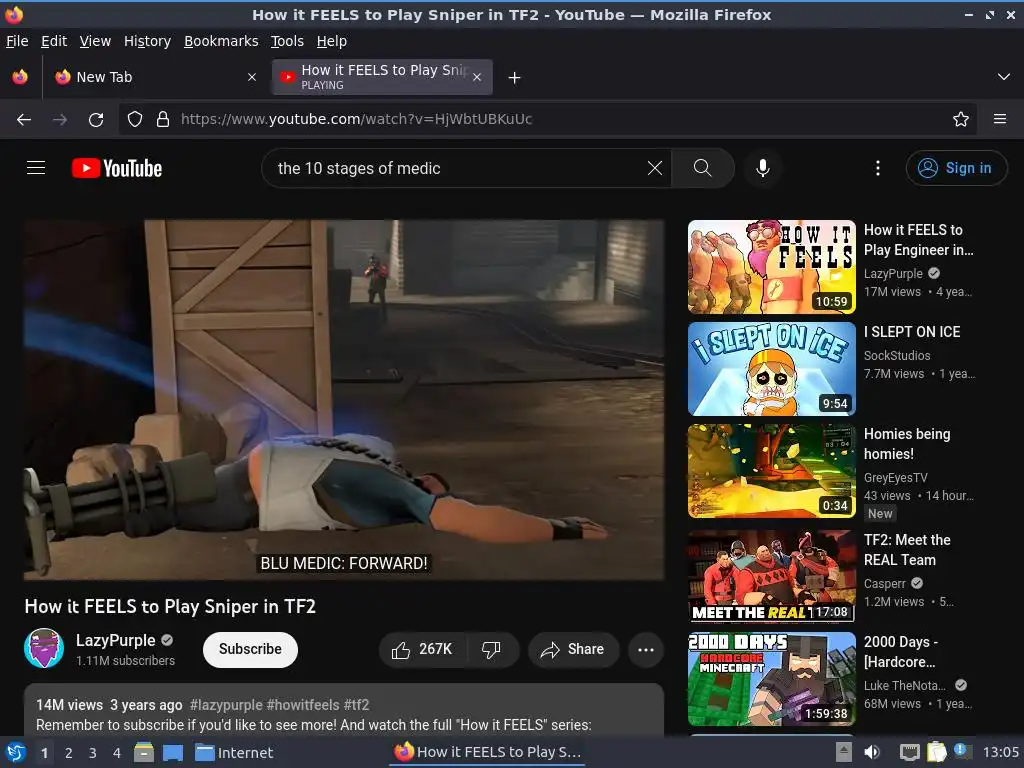Close the playing YouTube tab
The width and height of the screenshot is (1024, 768).
(x=477, y=77)
